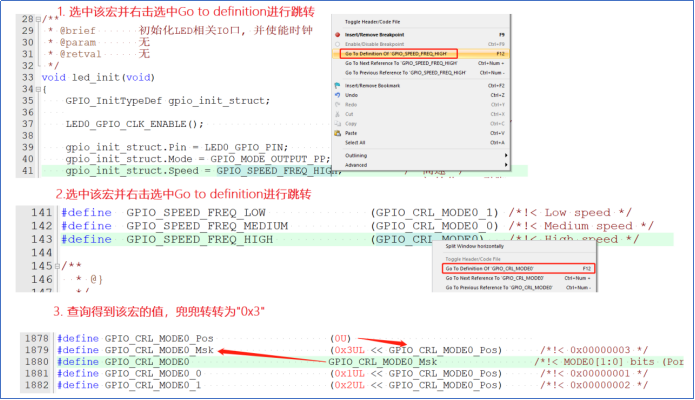The height and width of the screenshot is (400, 695).
Task: Click the Redo arrow icon in menu
Action: click(337, 105)
